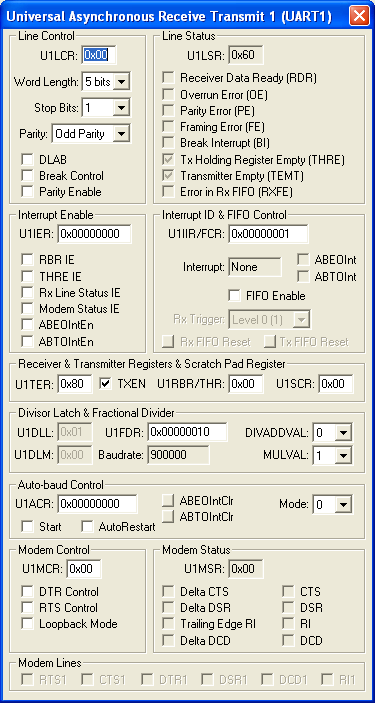The width and height of the screenshot is (375, 703).
Task: Toggle the Delta DCD checkbox
Action: coord(169,640)
